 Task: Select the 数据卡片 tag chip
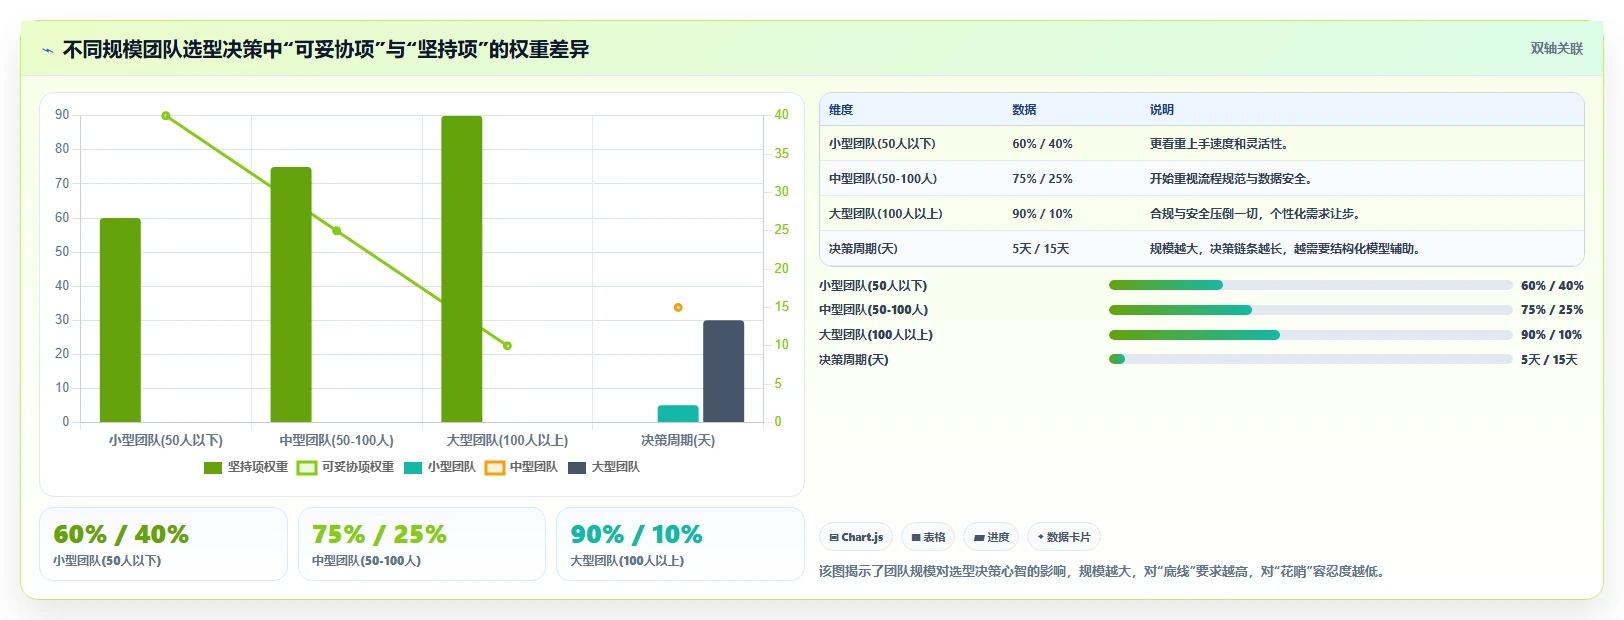coord(1063,537)
